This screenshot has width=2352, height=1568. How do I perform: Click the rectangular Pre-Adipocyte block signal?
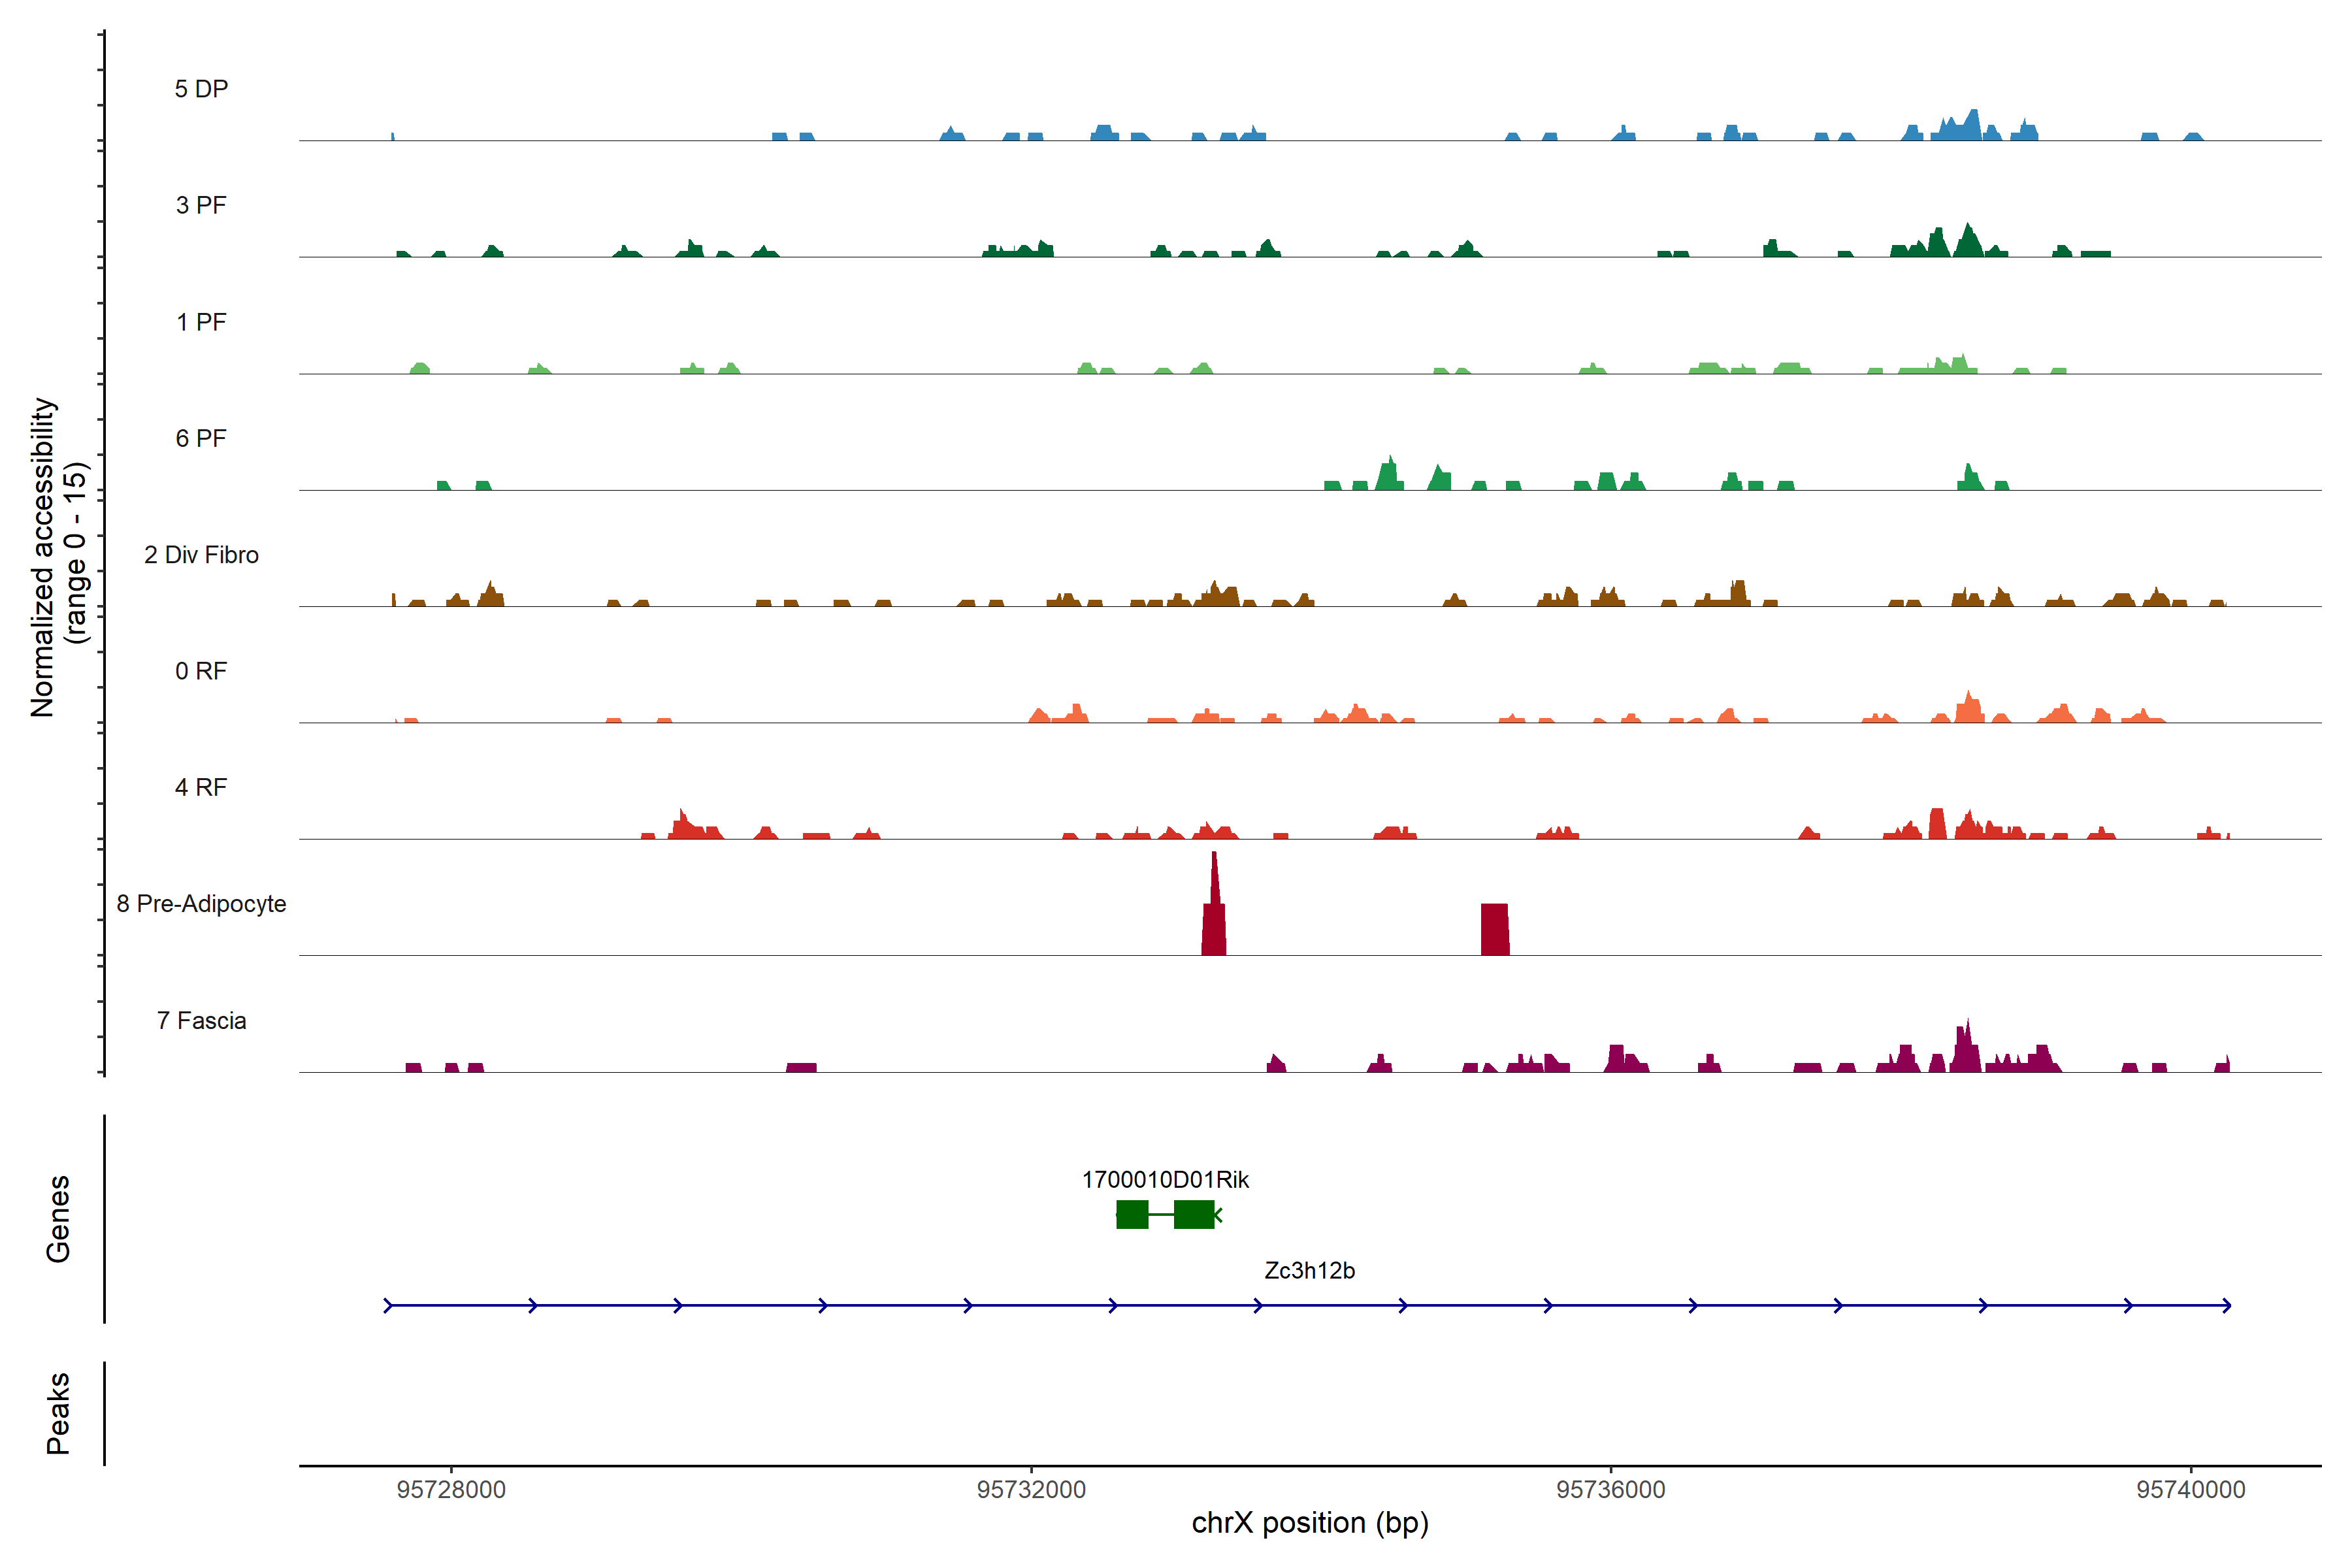[1494, 929]
